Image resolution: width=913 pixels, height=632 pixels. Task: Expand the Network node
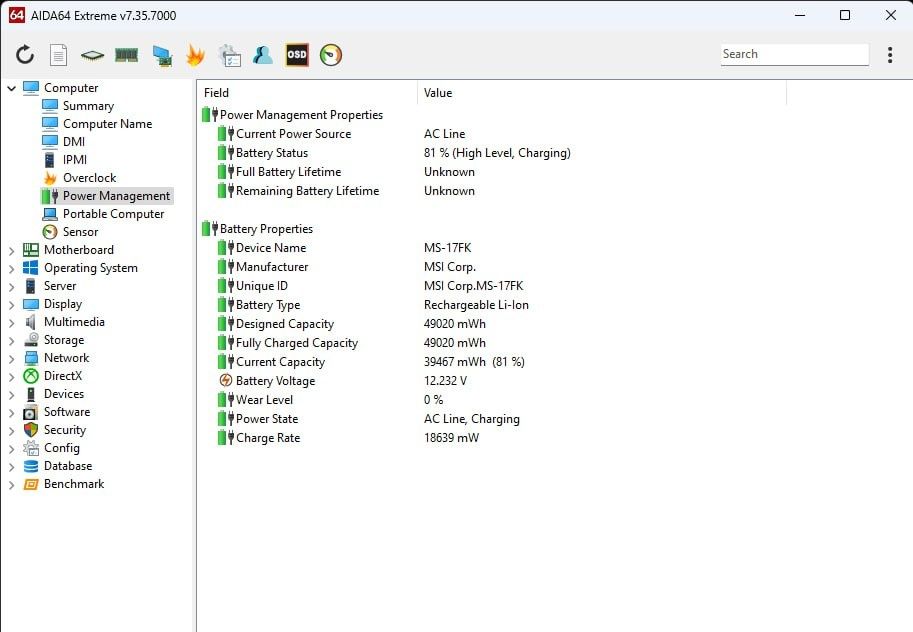[x=11, y=359]
